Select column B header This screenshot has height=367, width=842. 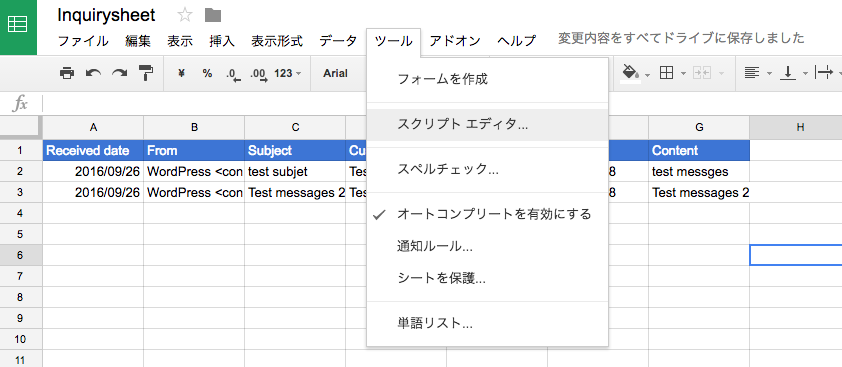(194, 127)
